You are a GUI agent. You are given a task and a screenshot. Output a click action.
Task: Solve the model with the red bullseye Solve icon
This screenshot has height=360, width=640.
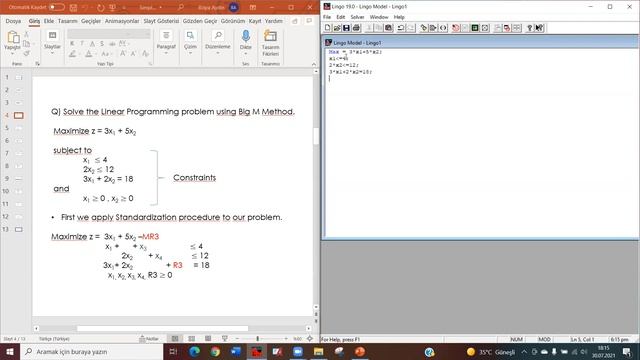(x=456, y=28)
